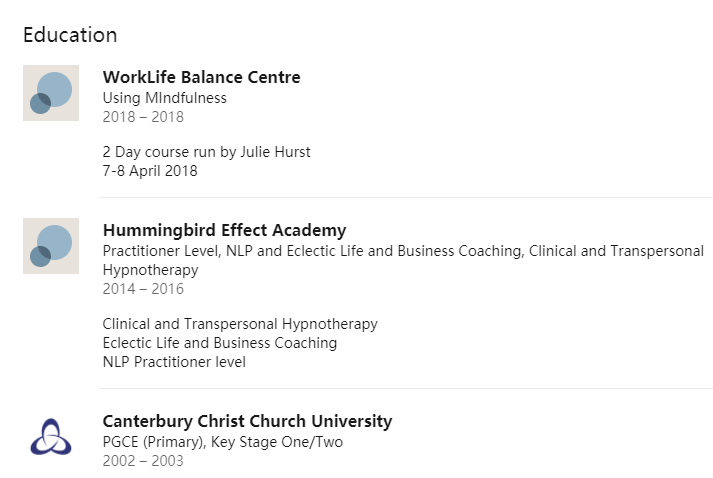Open WorkLife Balance Centre school link

(201, 77)
